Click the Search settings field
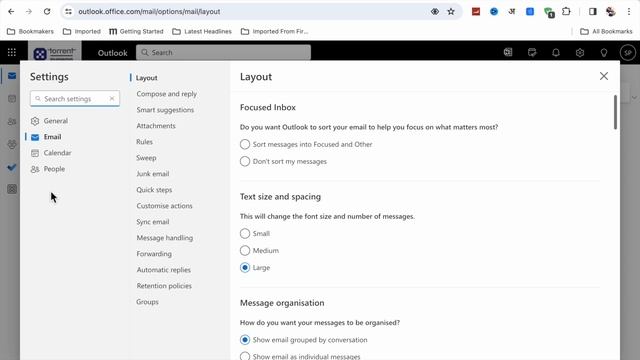The width and height of the screenshot is (640, 360). click(x=75, y=98)
